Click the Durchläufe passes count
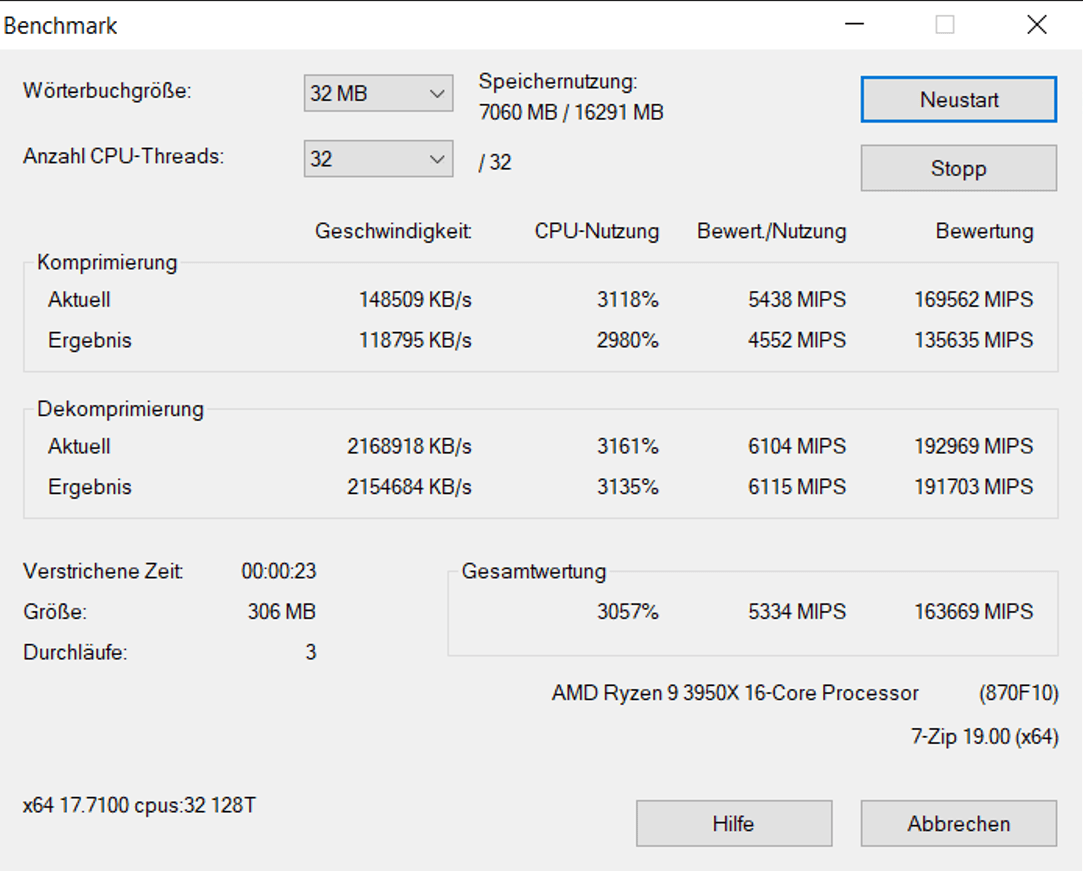The image size is (1083, 871). coord(311,653)
